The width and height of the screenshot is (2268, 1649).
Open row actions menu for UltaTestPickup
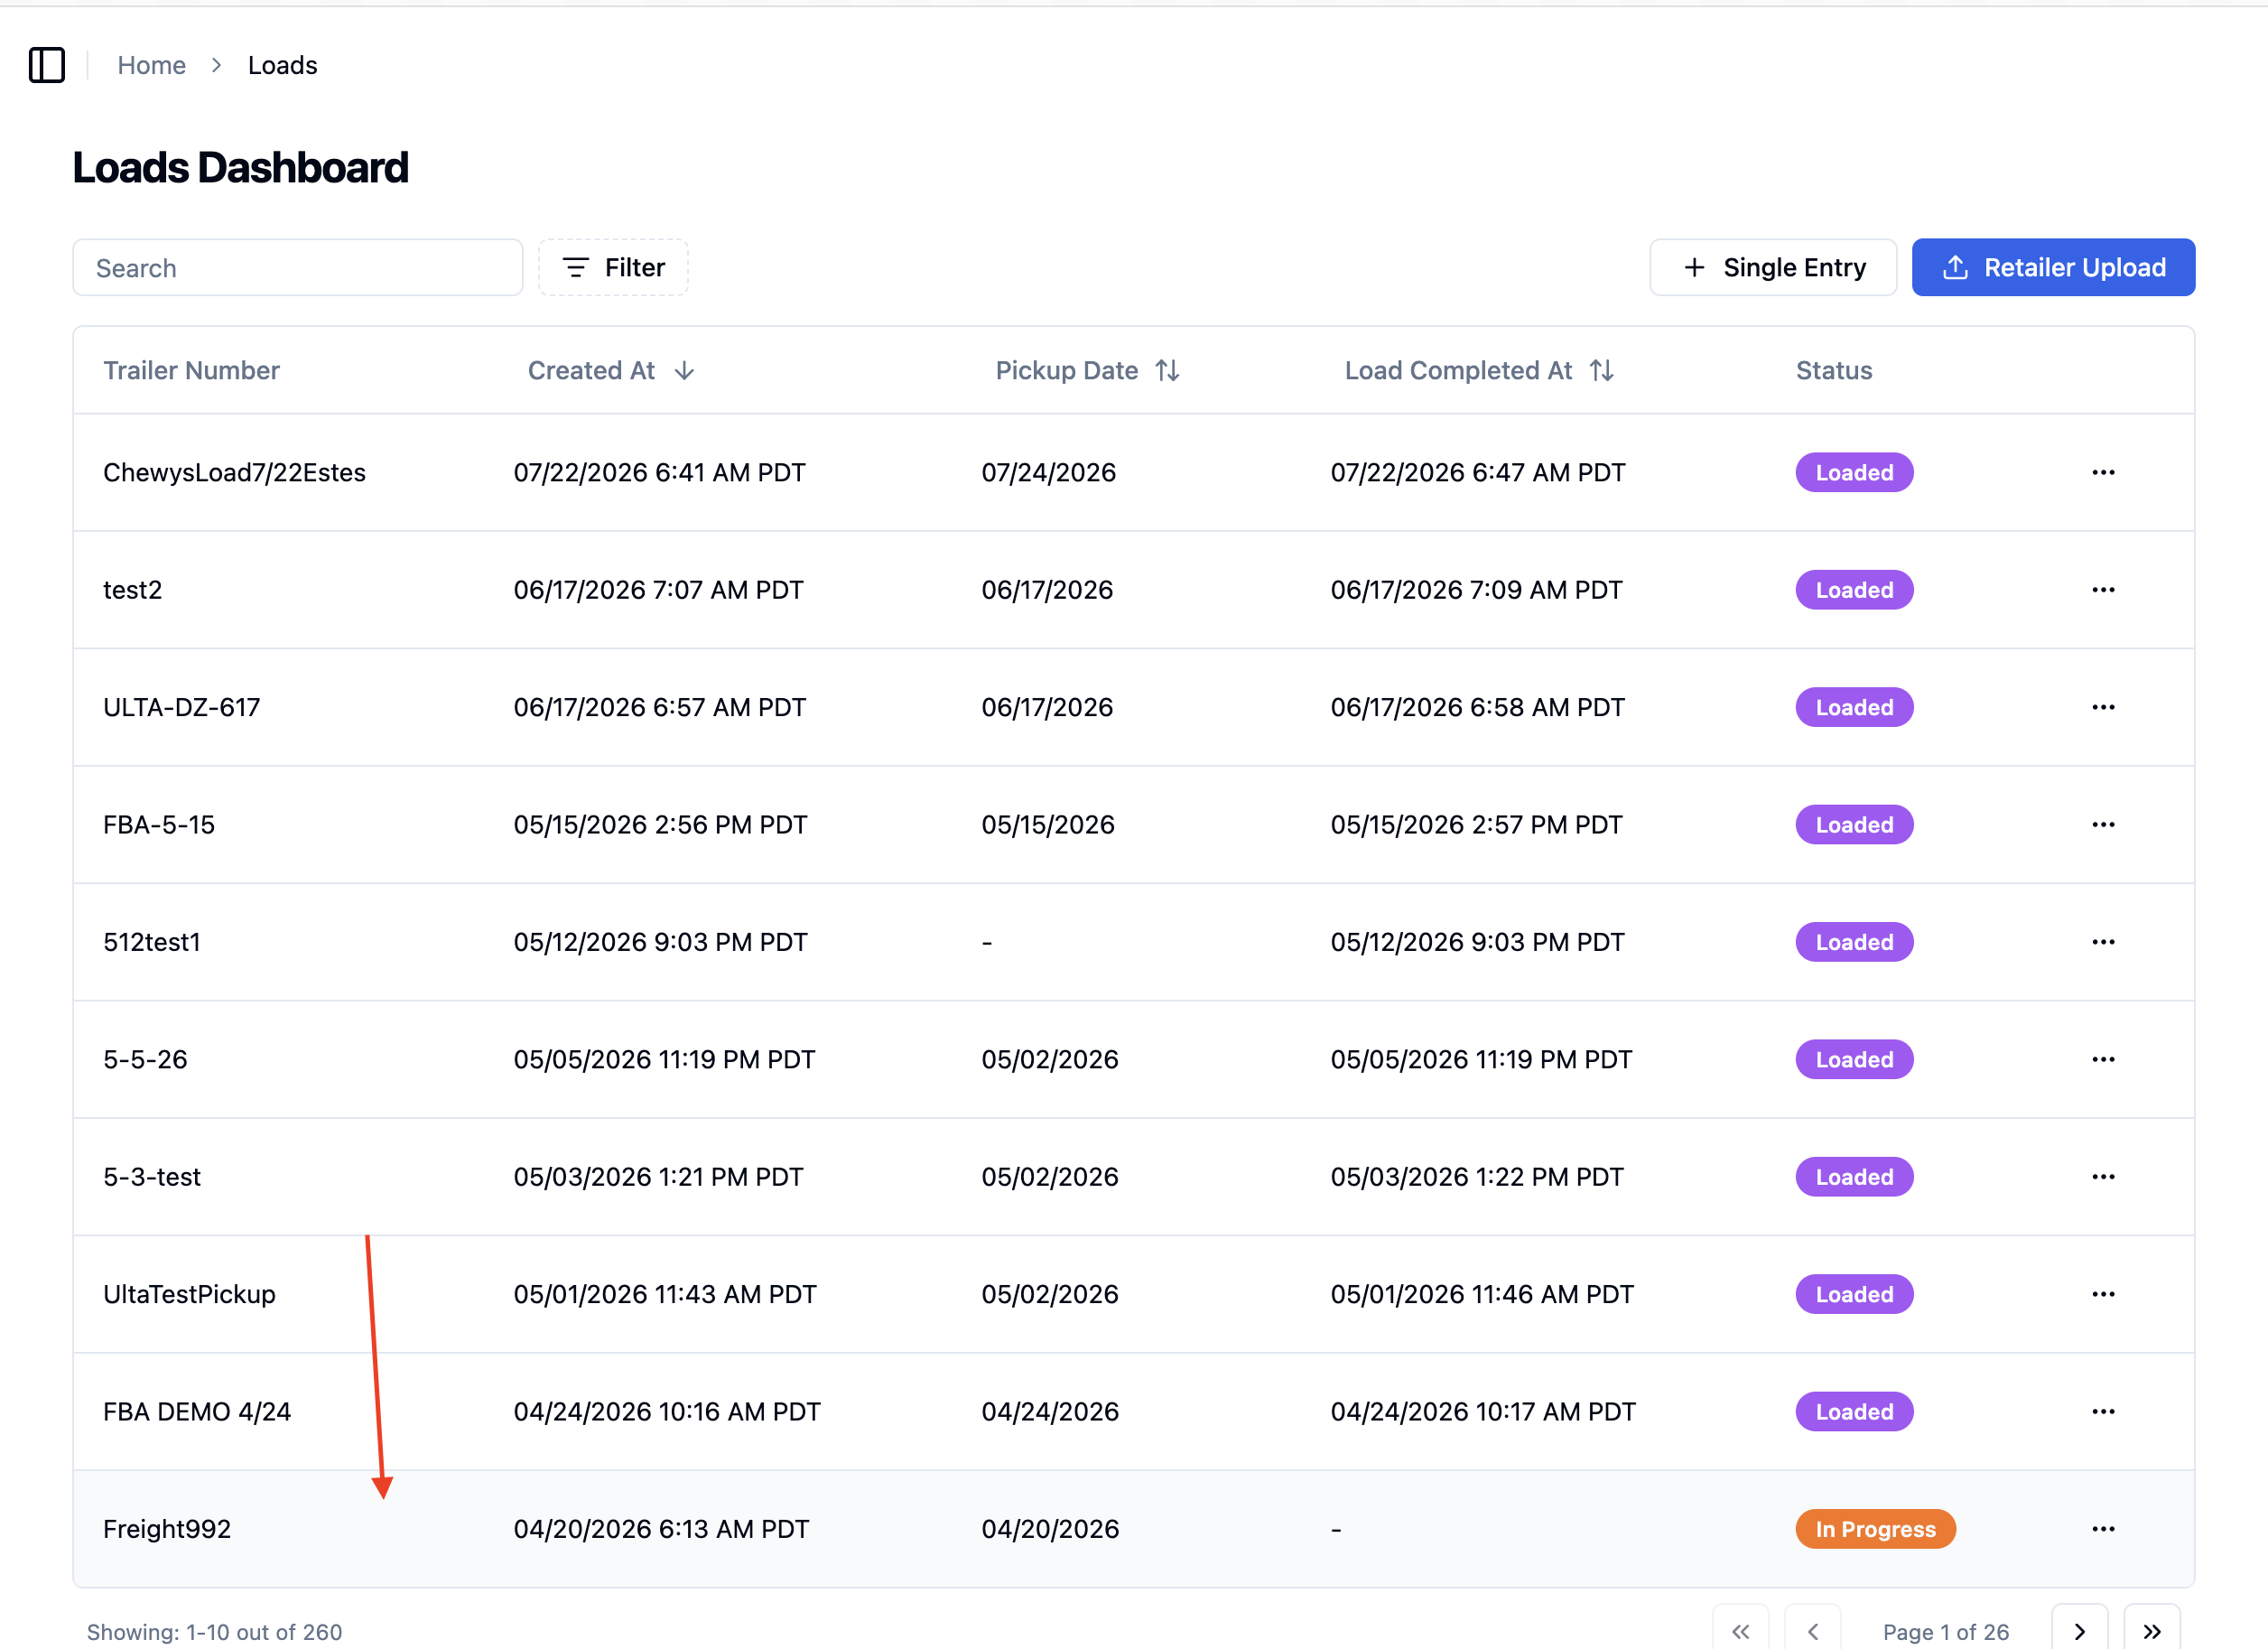pos(2103,1294)
